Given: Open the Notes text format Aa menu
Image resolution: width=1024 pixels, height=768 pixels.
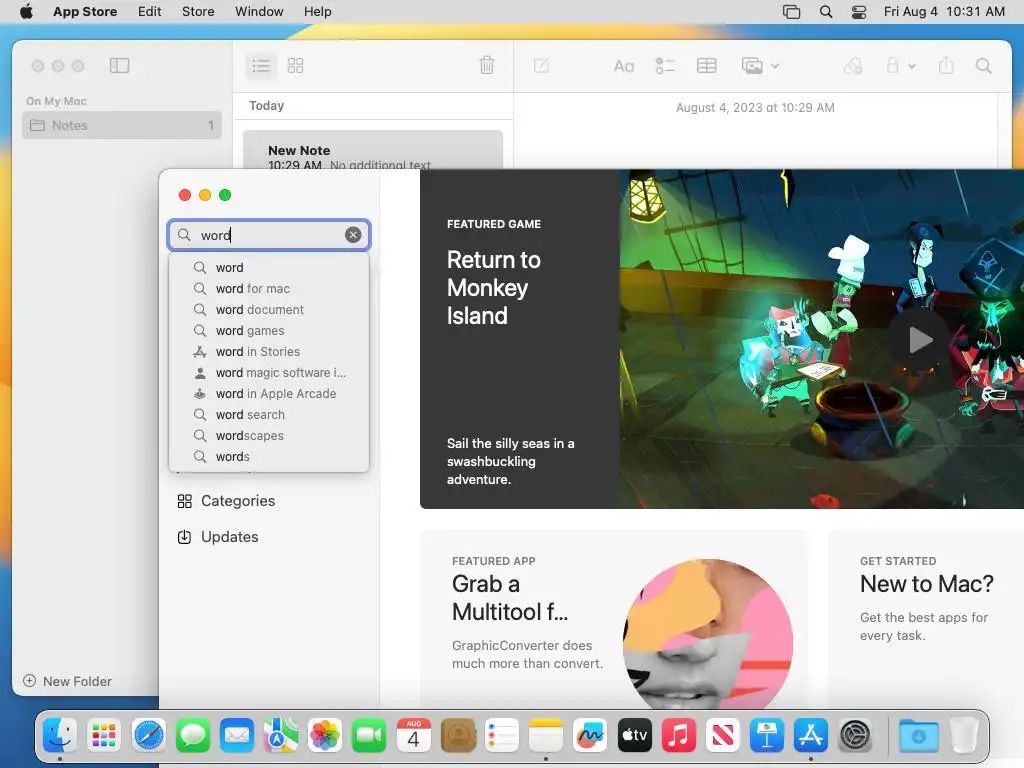Looking at the screenshot, I should pyautogui.click(x=624, y=66).
